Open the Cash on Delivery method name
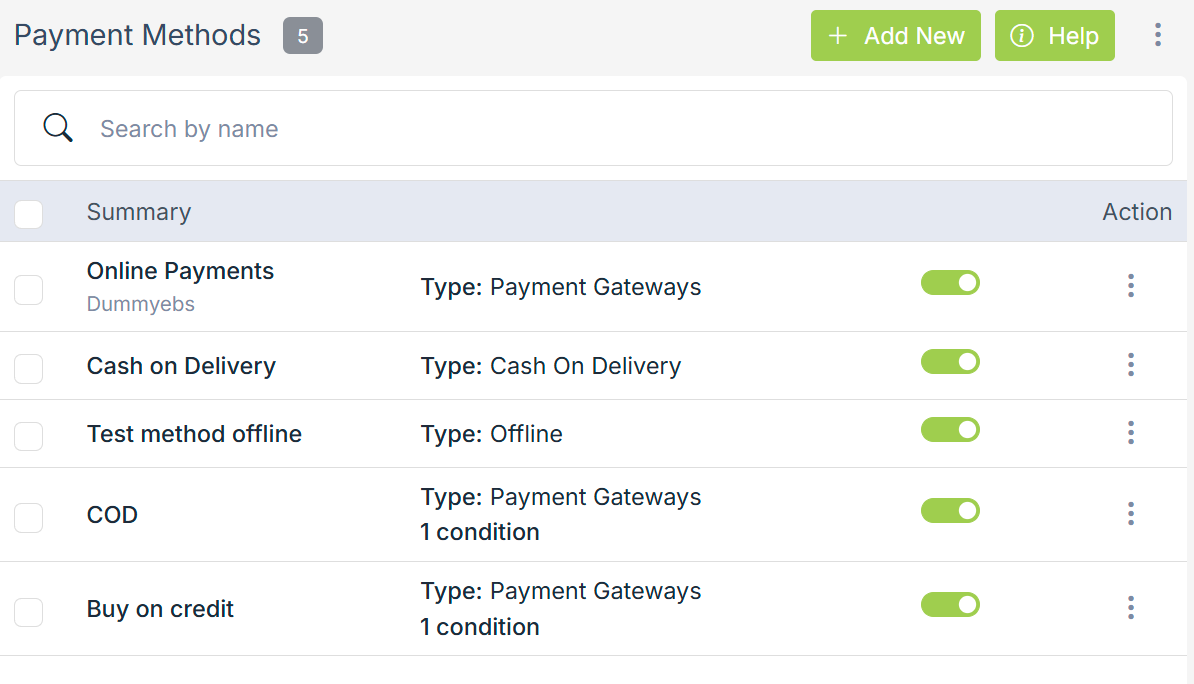 [x=181, y=366]
